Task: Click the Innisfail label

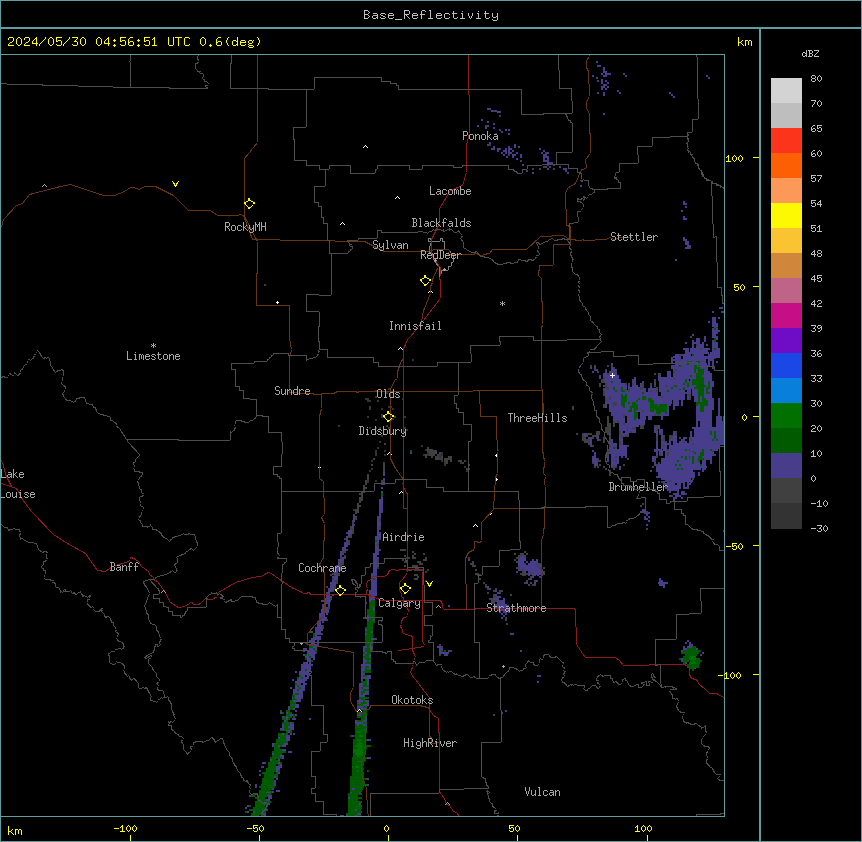Action: pos(415,326)
